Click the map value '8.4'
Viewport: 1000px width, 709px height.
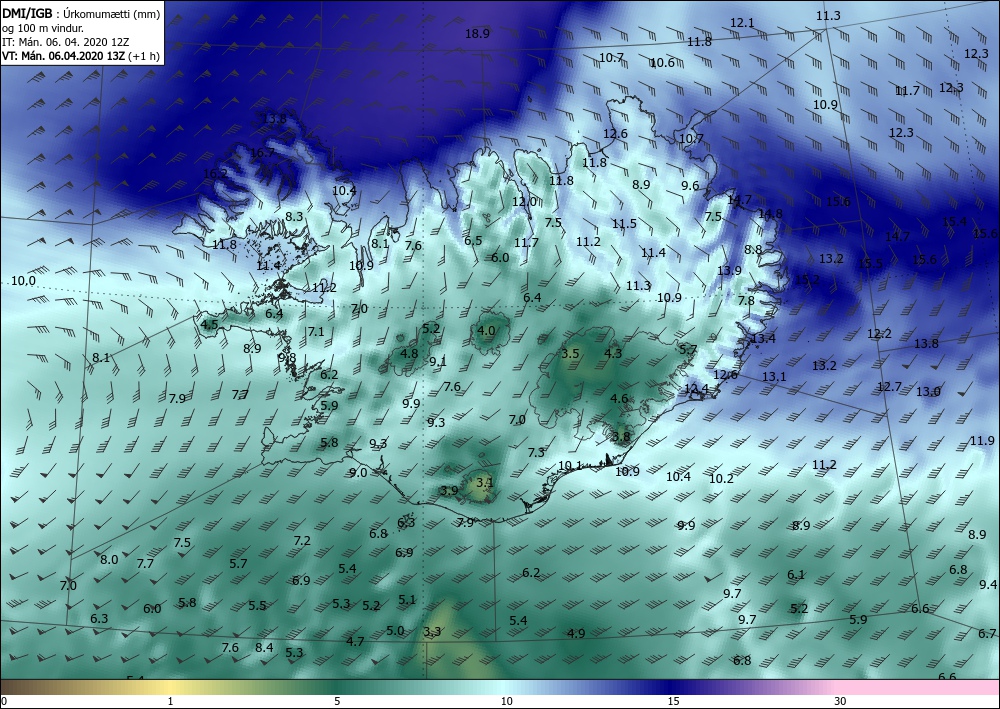pyautogui.click(x=264, y=648)
